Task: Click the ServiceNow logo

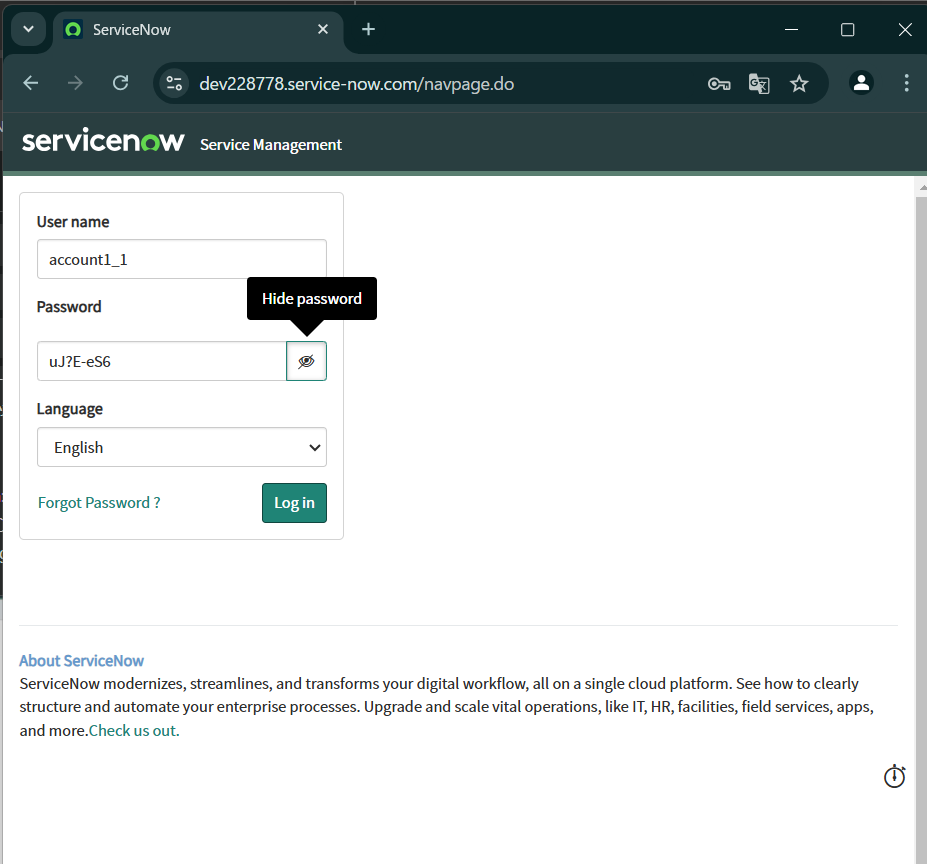Action: (103, 141)
